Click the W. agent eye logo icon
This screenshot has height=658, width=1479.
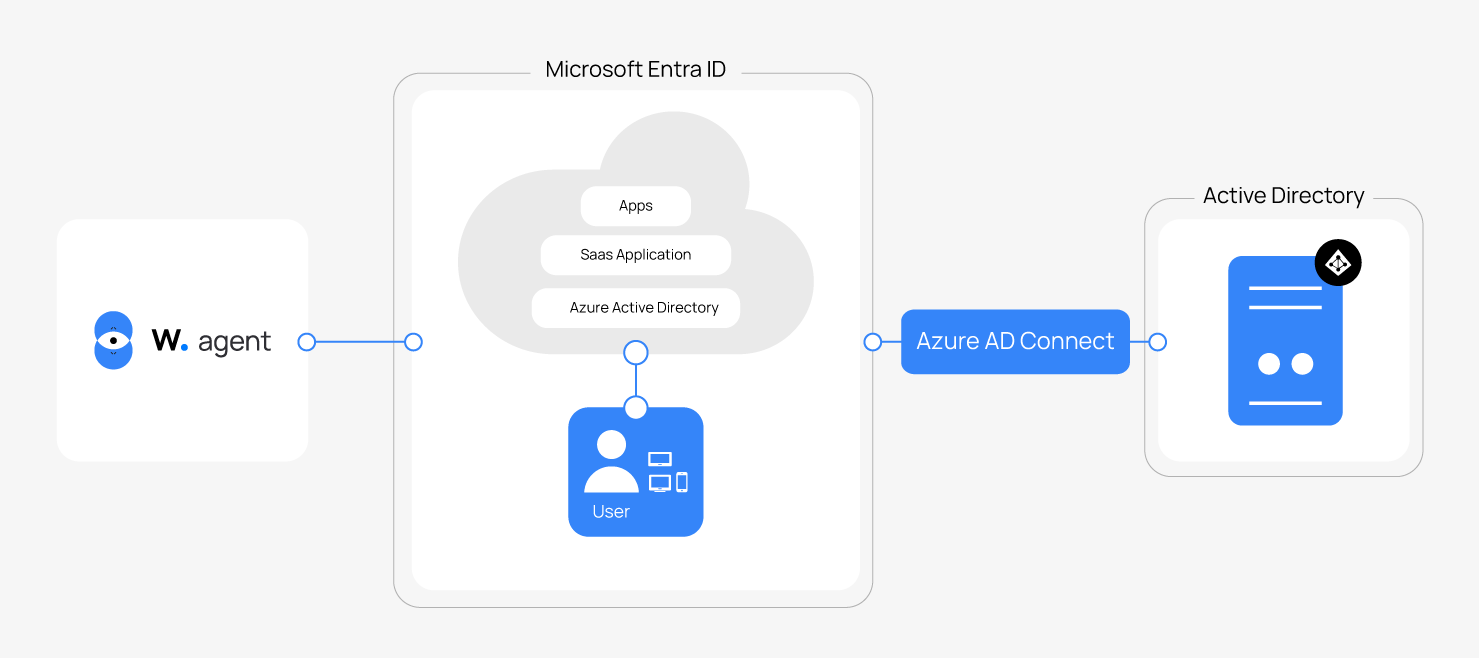coord(113,341)
